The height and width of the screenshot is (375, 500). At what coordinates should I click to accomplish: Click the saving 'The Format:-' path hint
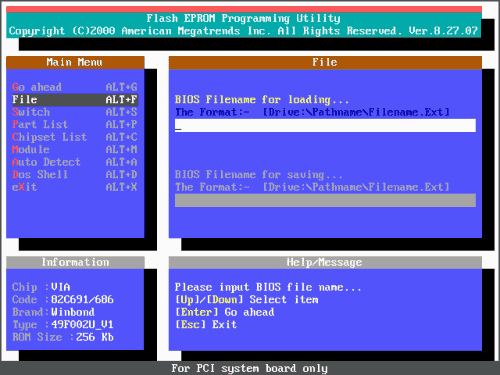312,187
